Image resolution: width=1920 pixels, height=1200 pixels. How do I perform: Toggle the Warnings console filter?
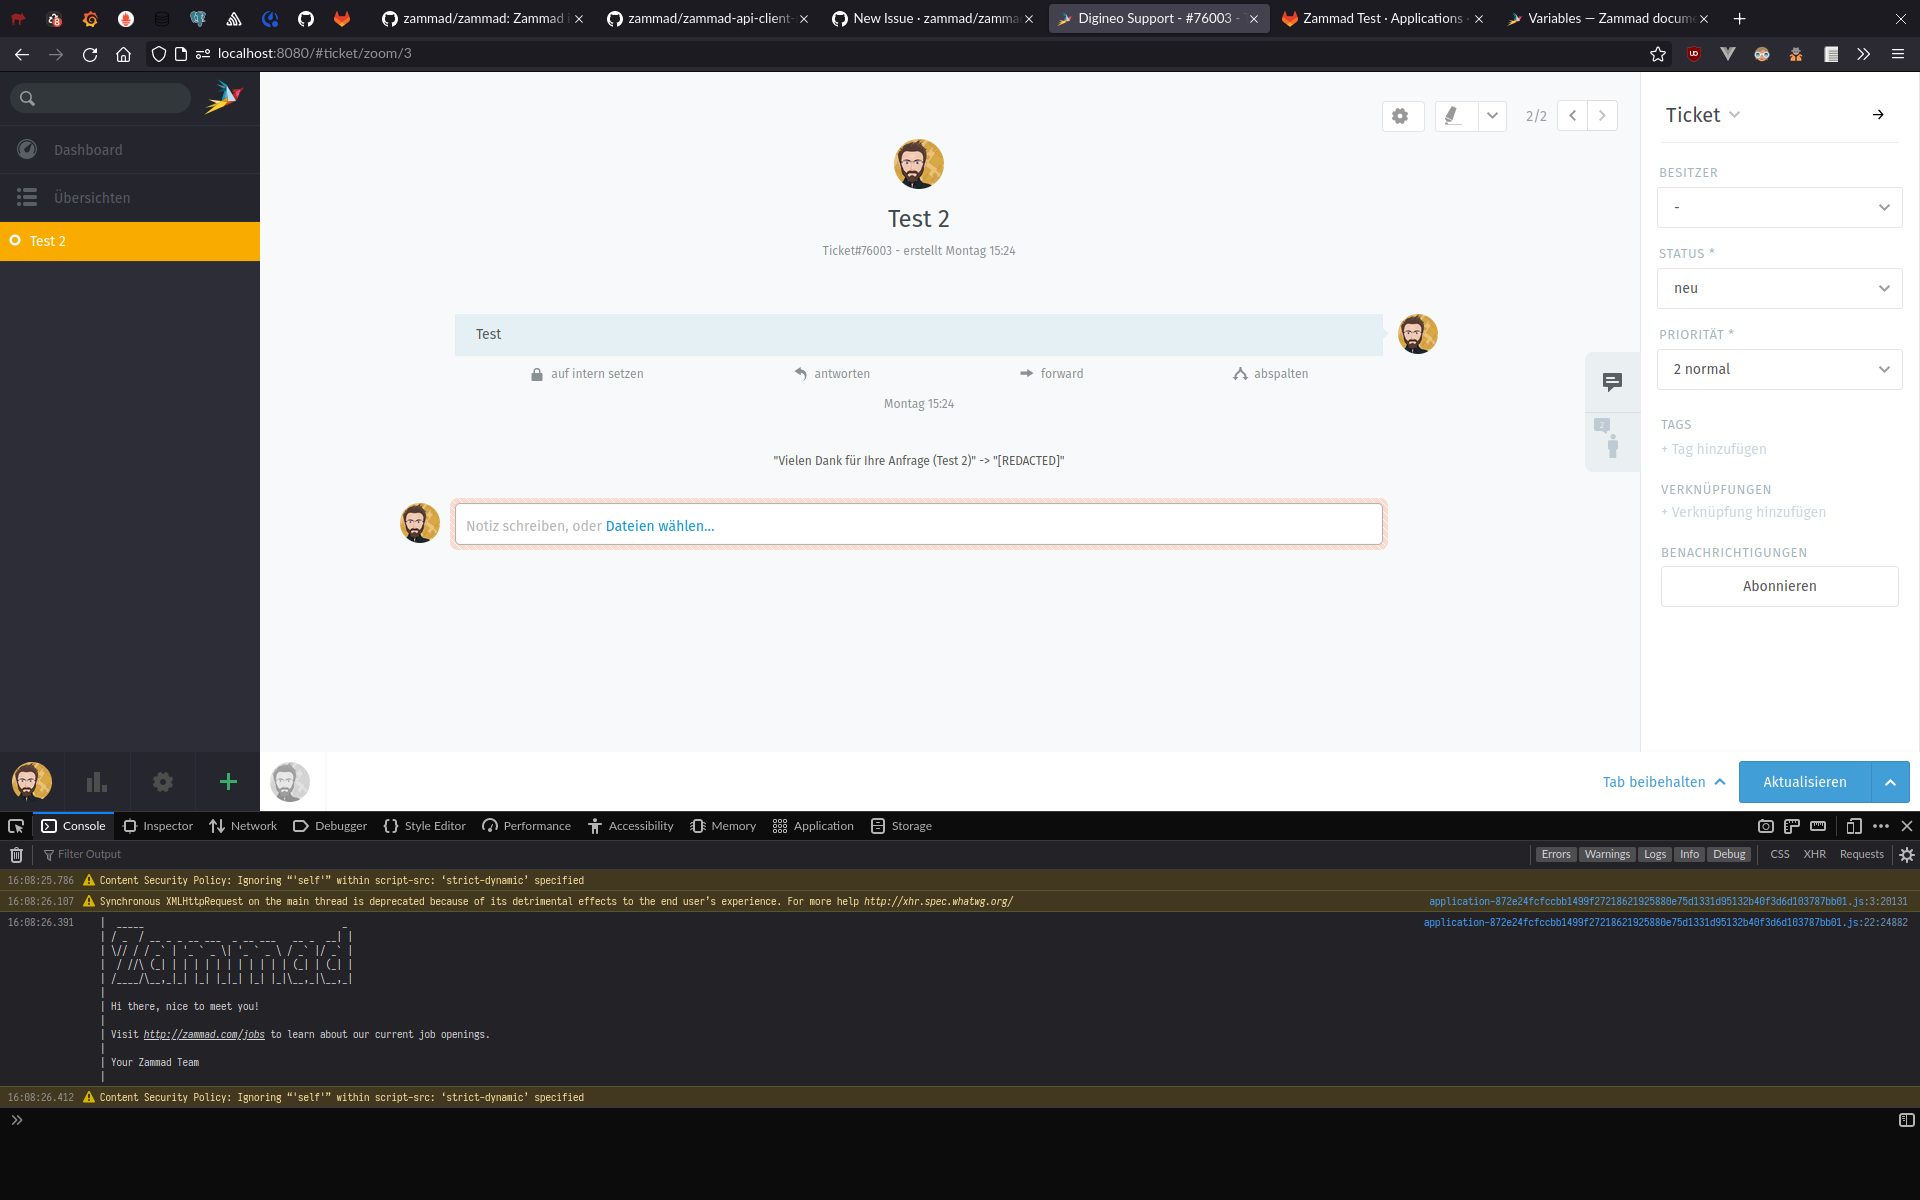pos(1607,854)
